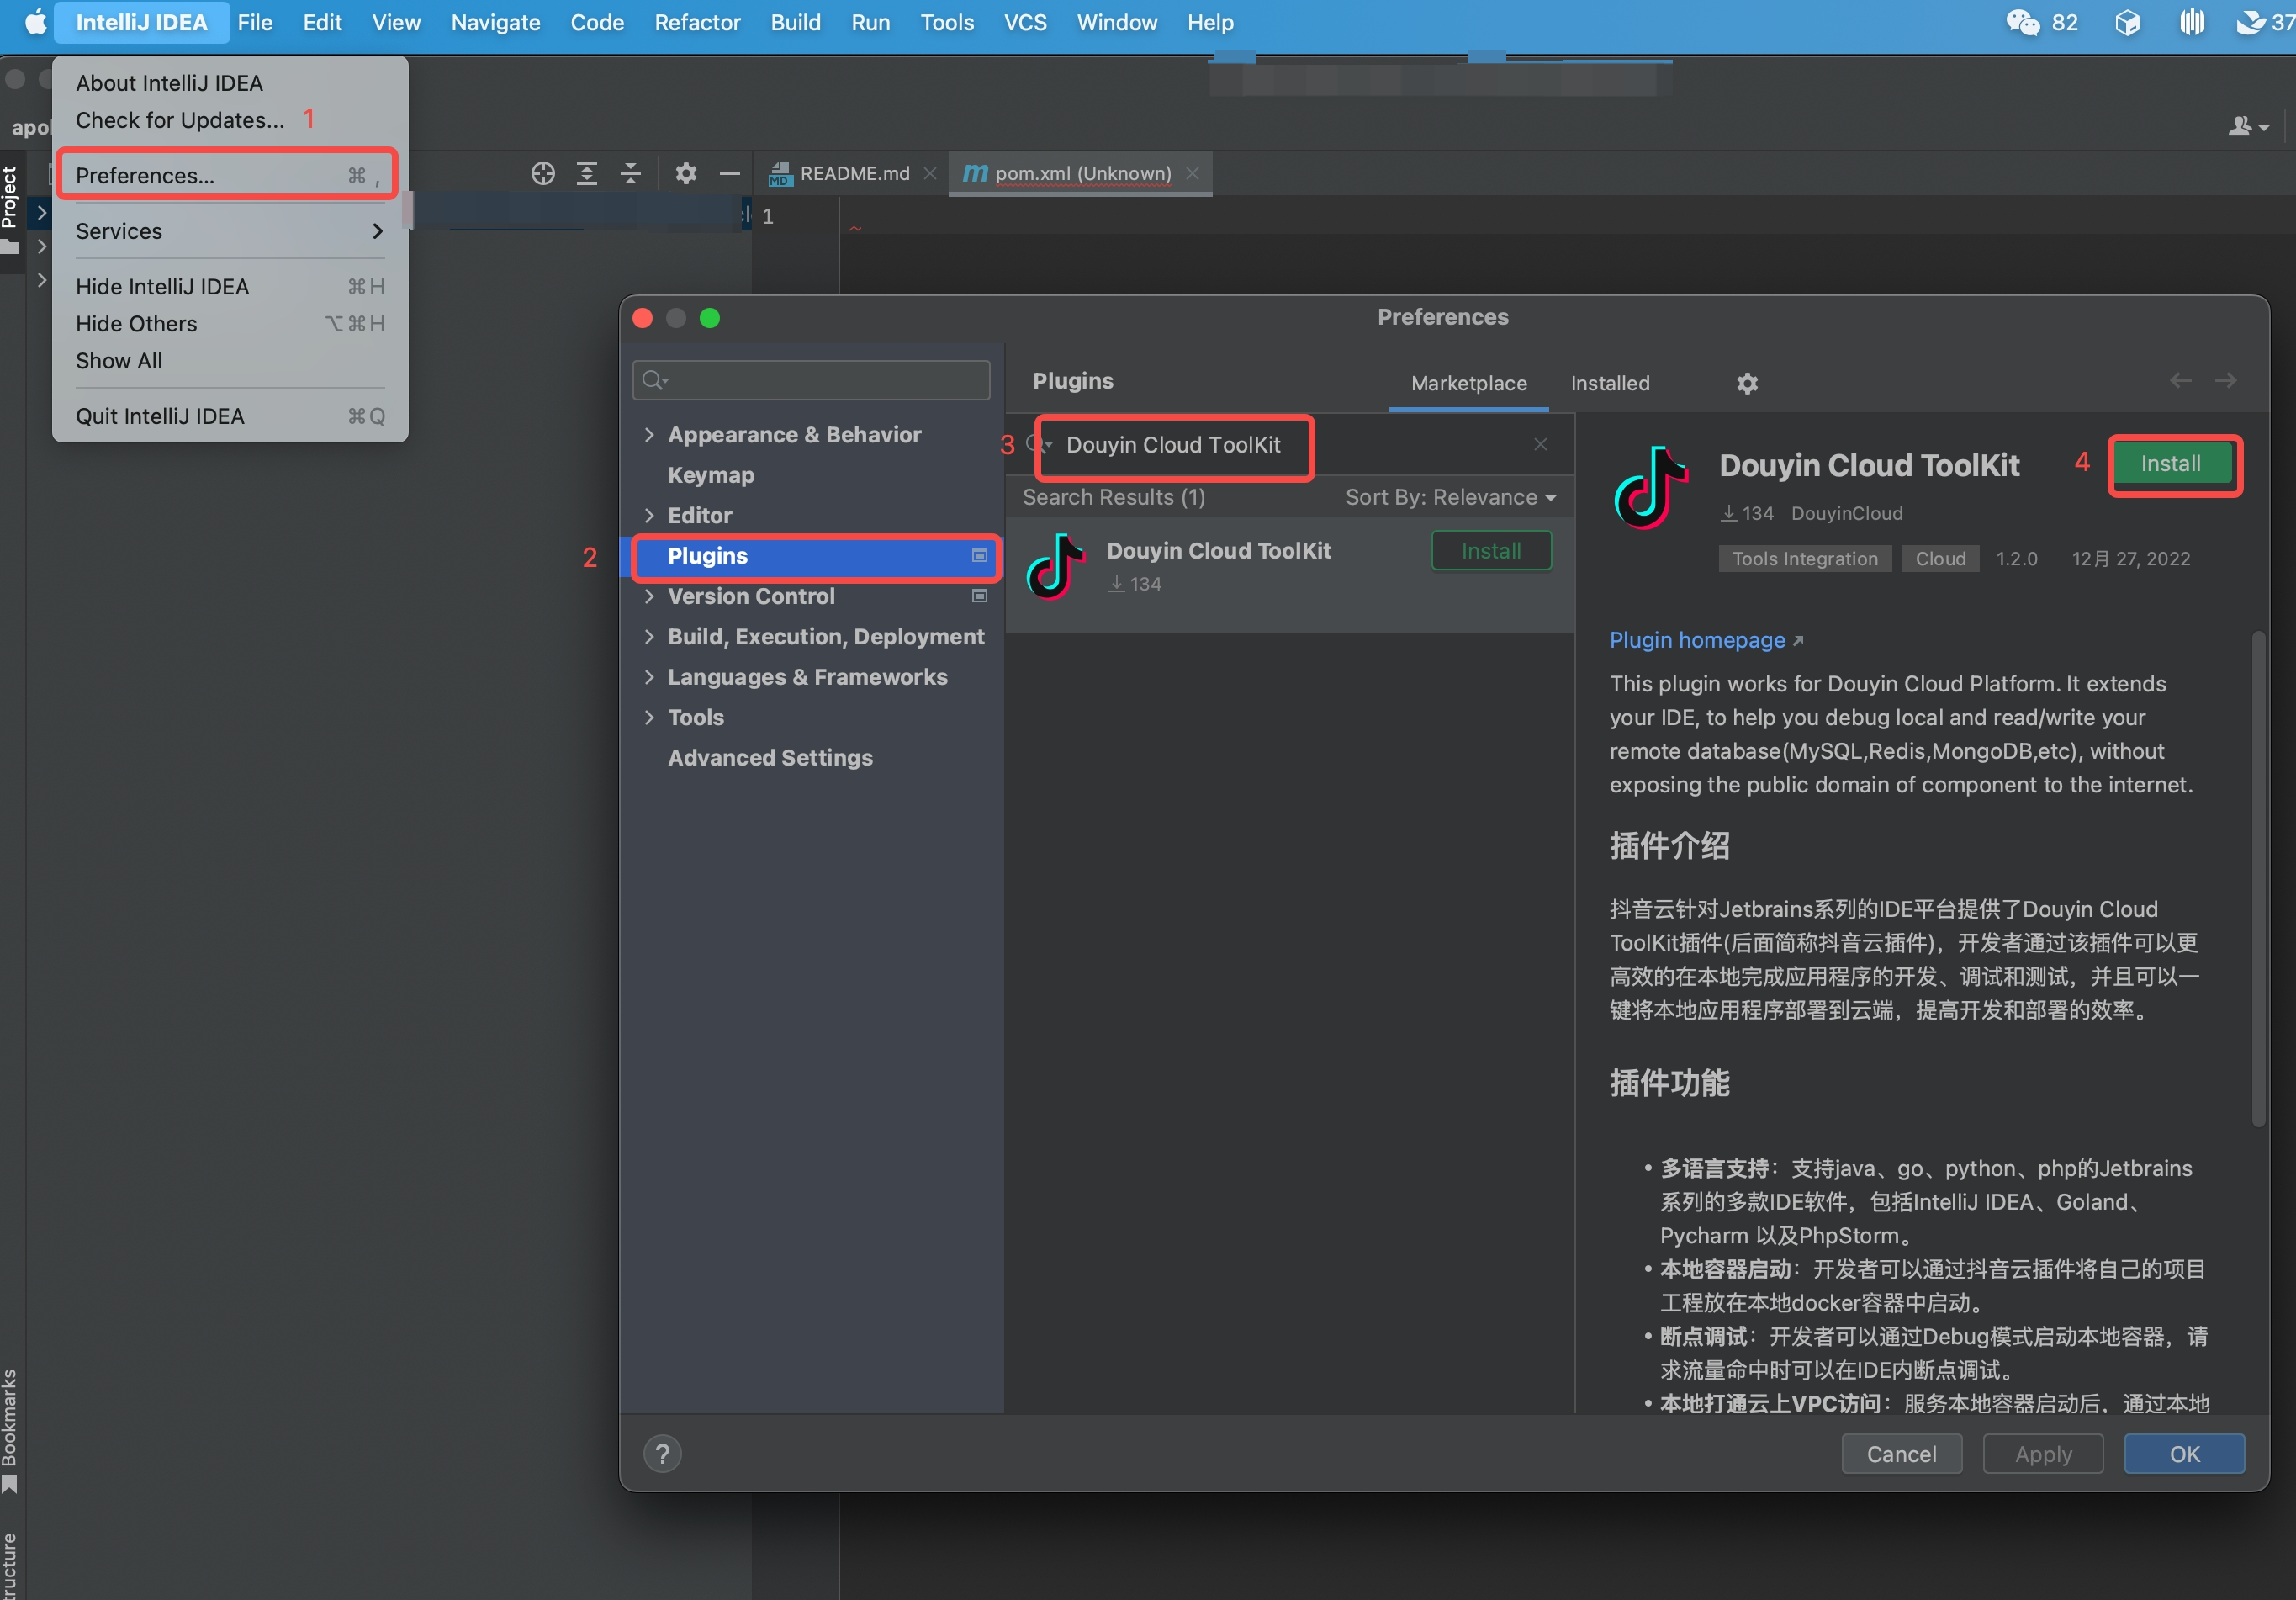Click the plugins settings gear icon

pos(1746,383)
